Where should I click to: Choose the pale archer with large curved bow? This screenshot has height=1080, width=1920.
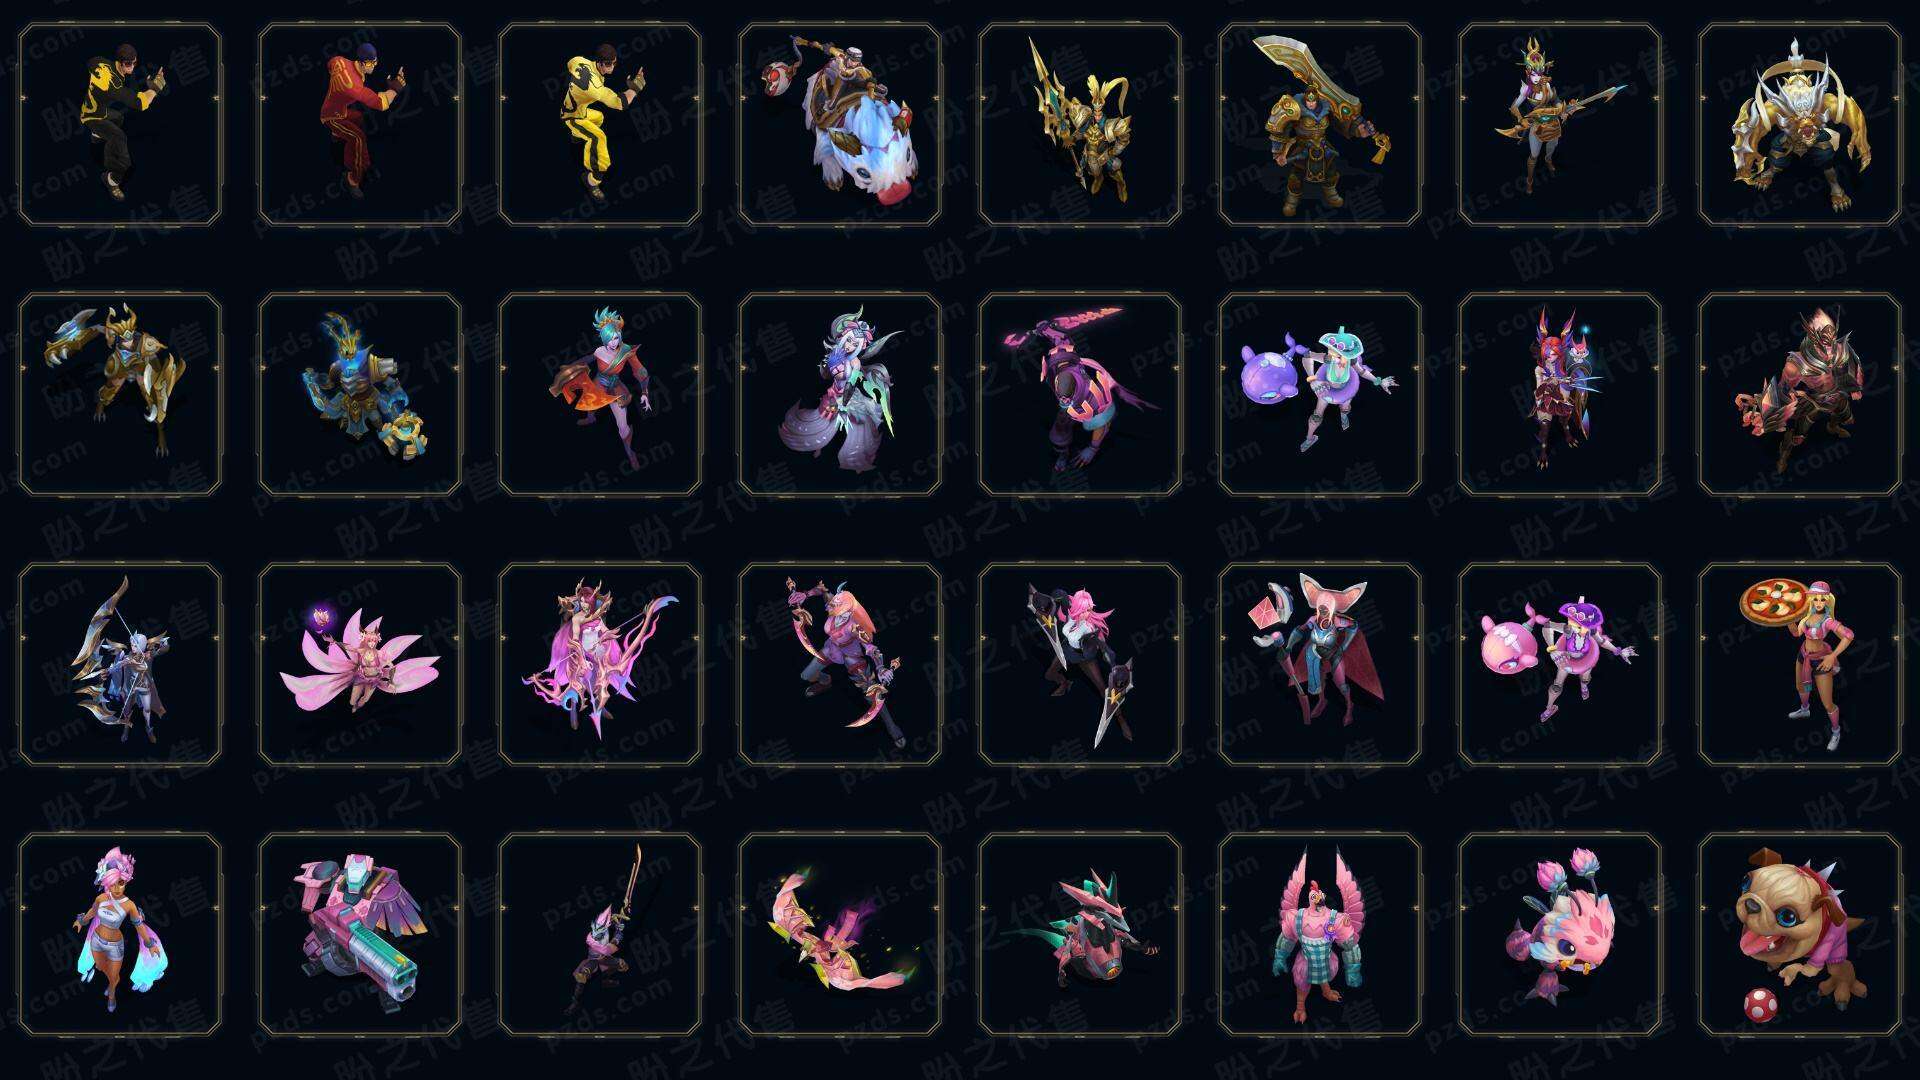click(x=120, y=664)
